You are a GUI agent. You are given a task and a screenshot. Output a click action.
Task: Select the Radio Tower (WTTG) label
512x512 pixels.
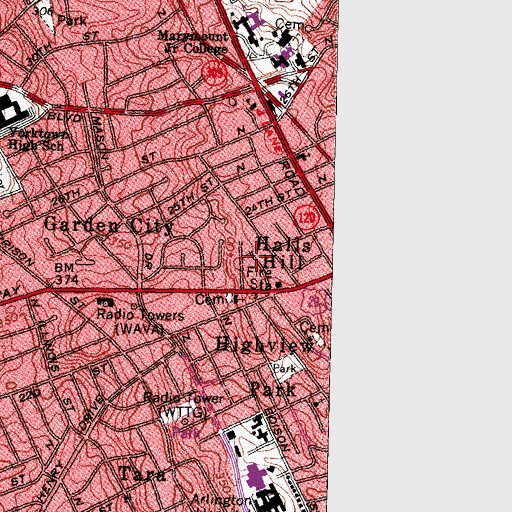[x=184, y=405]
